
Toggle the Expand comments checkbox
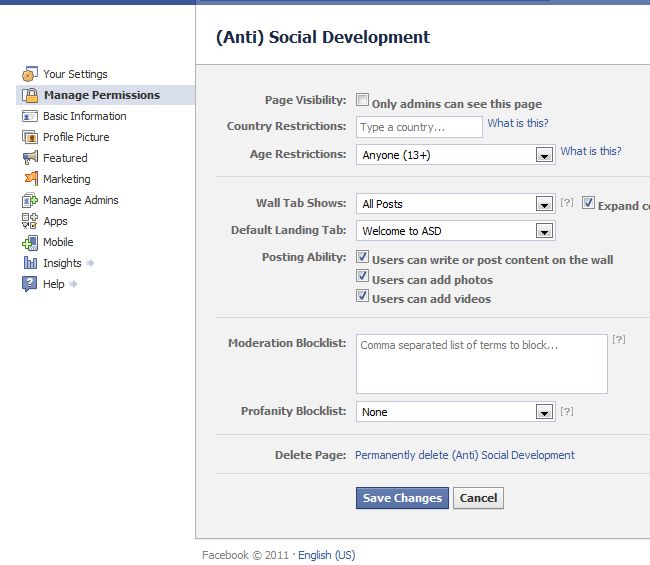(588, 202)
